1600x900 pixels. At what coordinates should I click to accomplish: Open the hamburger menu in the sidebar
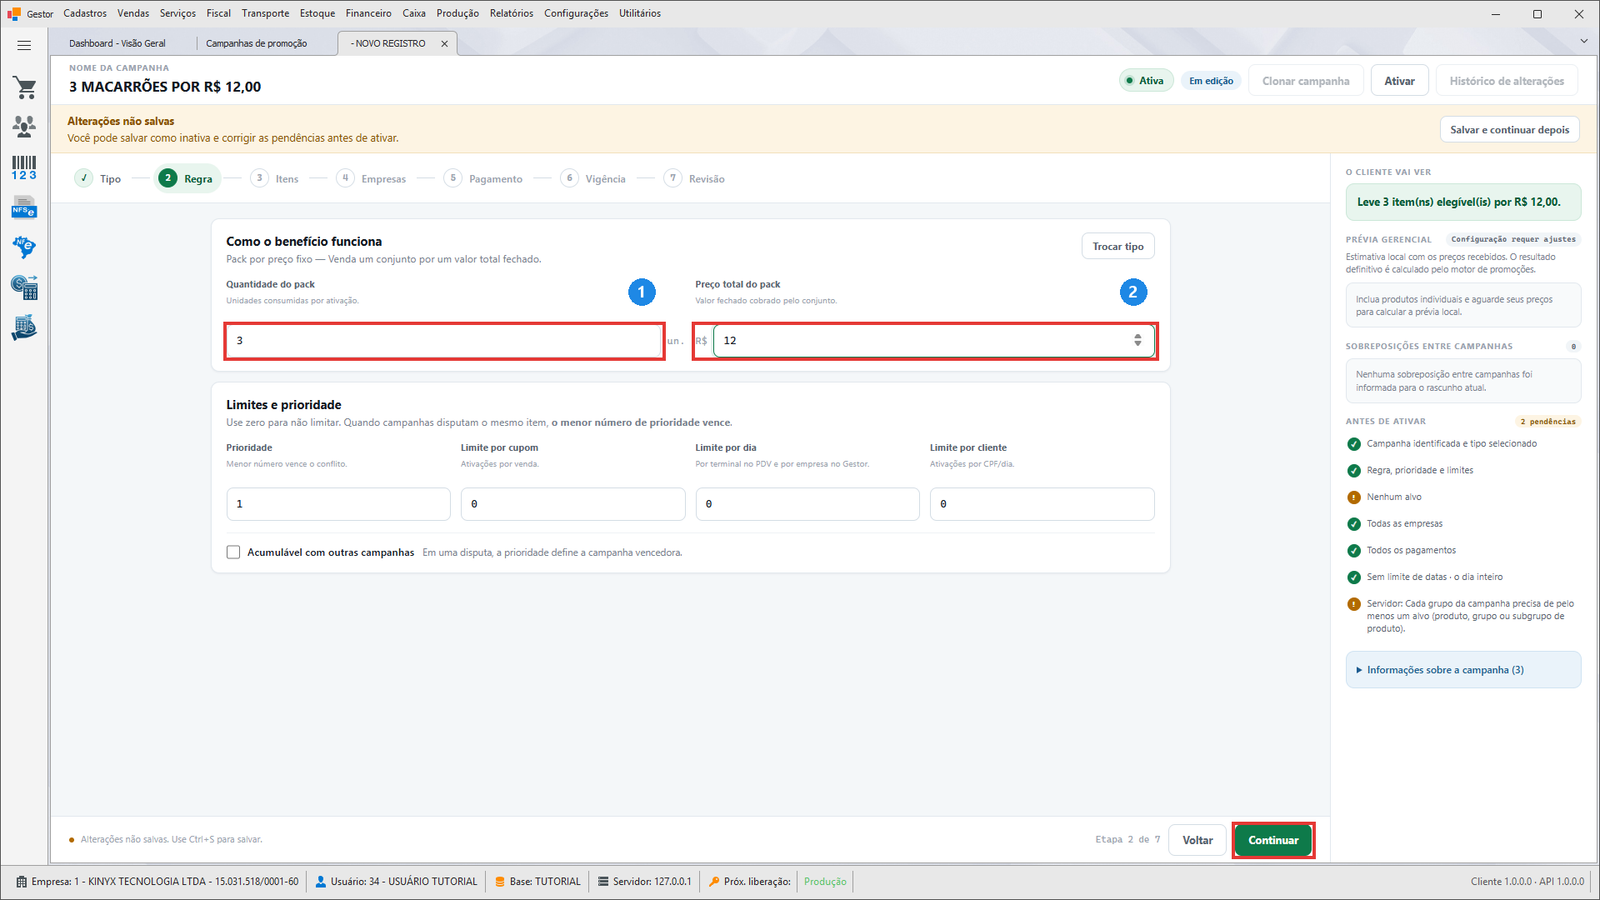24,45
